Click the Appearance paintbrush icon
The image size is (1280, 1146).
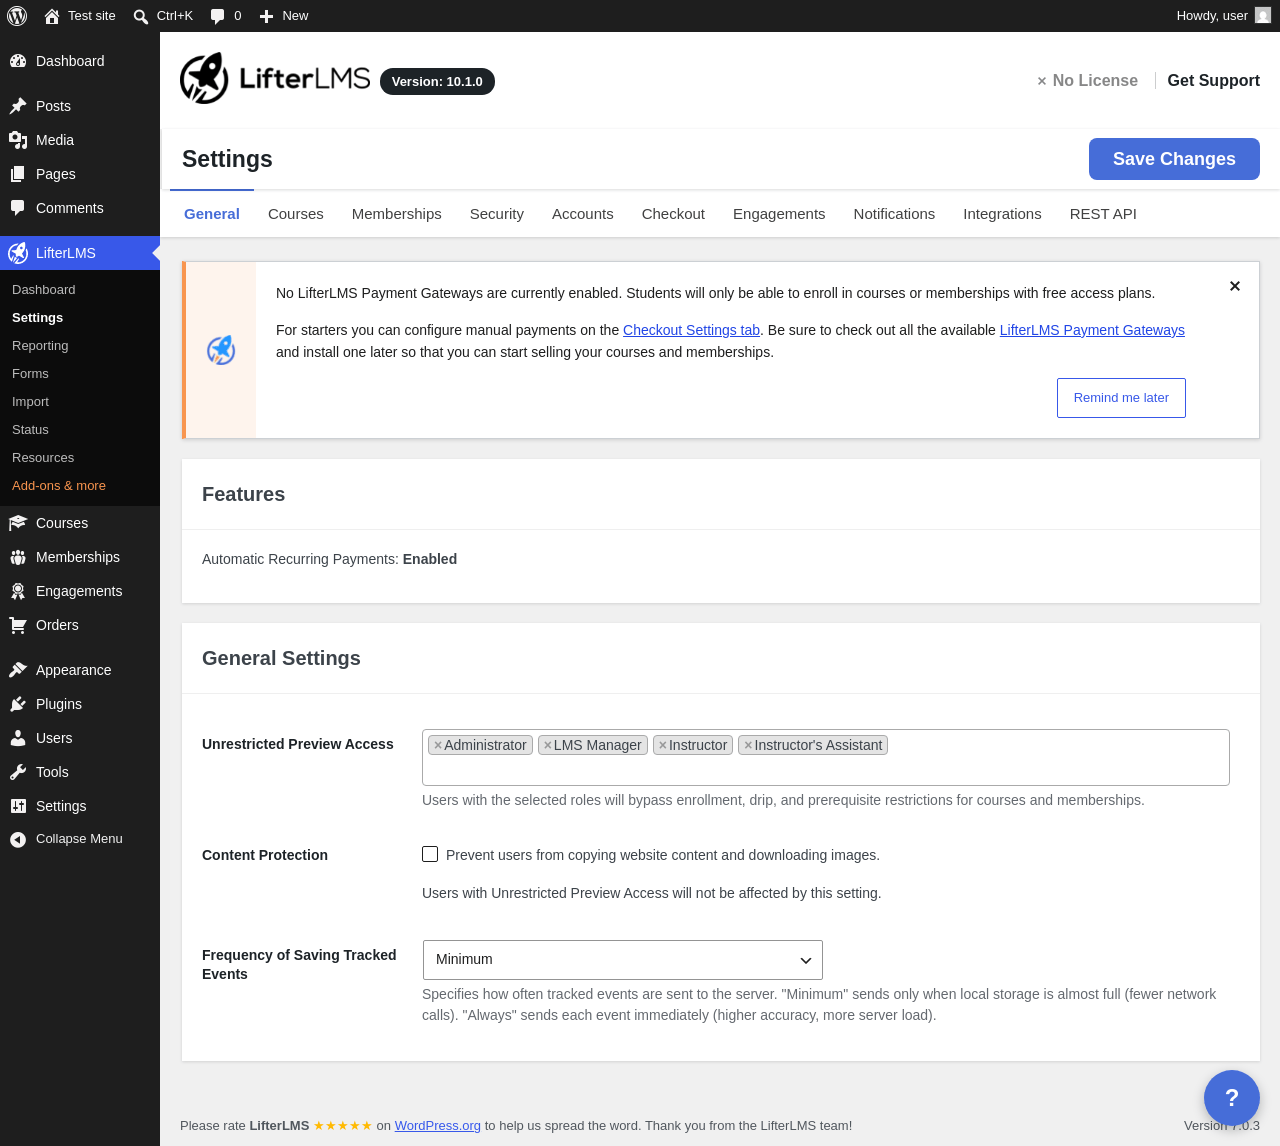point(18,670)
